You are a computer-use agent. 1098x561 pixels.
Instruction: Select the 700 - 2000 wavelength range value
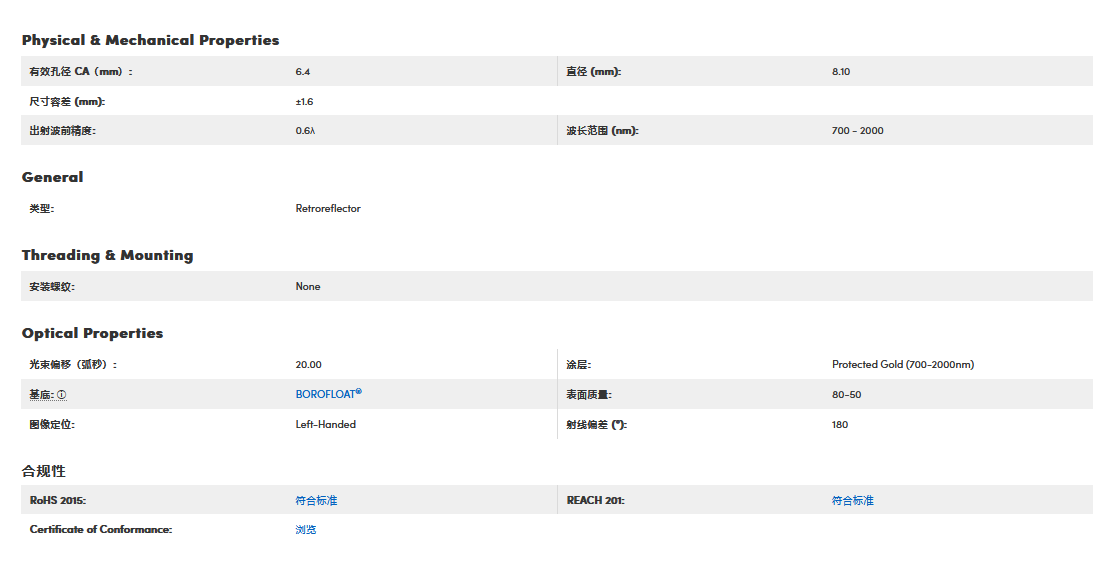(857, 130)
